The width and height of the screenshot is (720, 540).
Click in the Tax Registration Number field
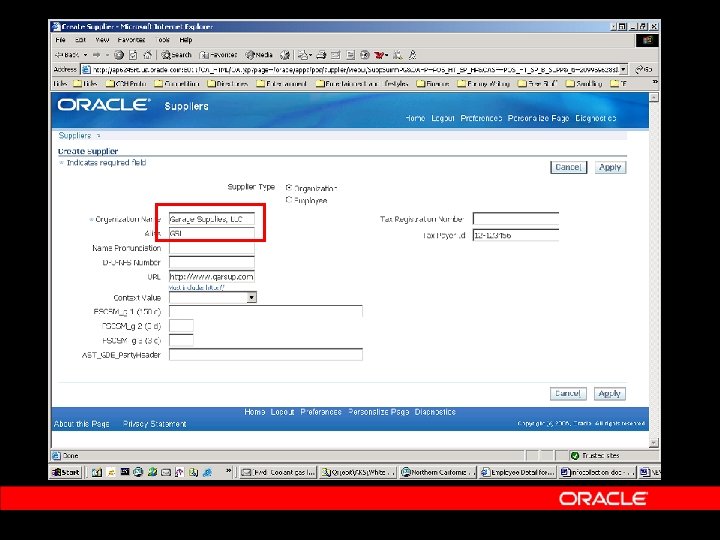516,219
